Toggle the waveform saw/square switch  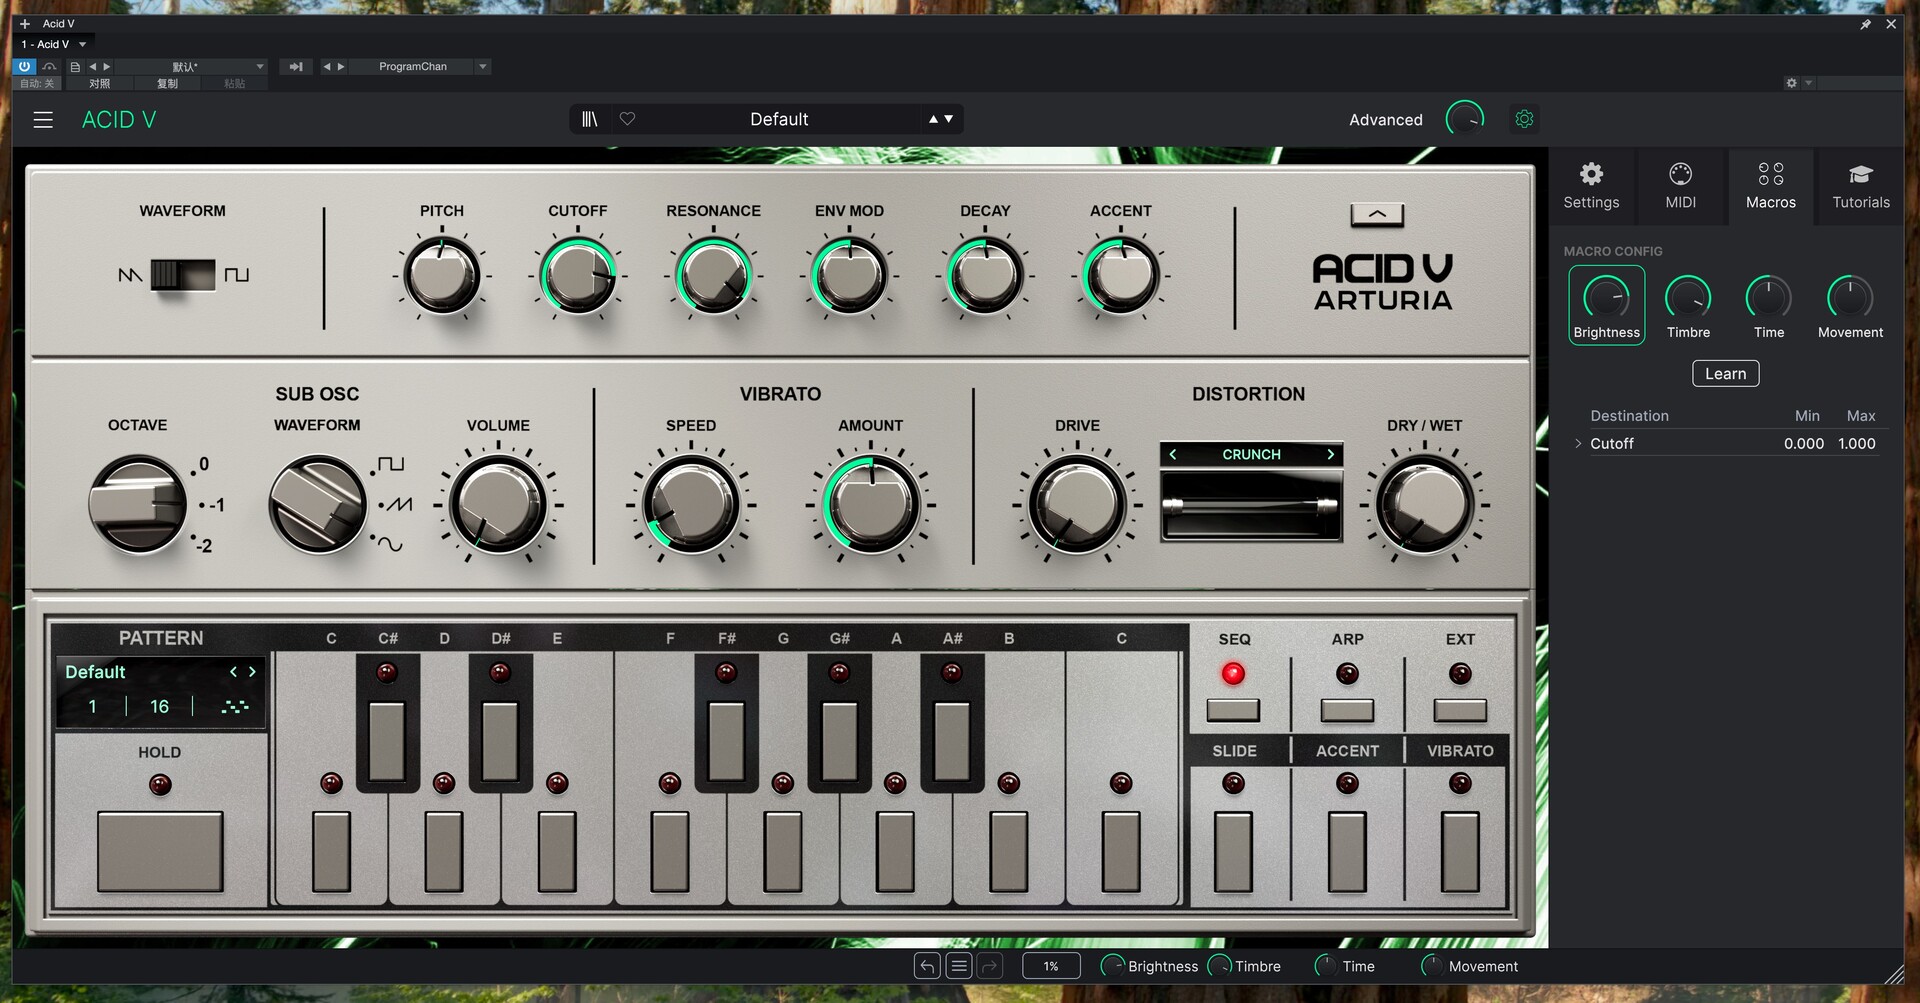[x=182, y=274]
